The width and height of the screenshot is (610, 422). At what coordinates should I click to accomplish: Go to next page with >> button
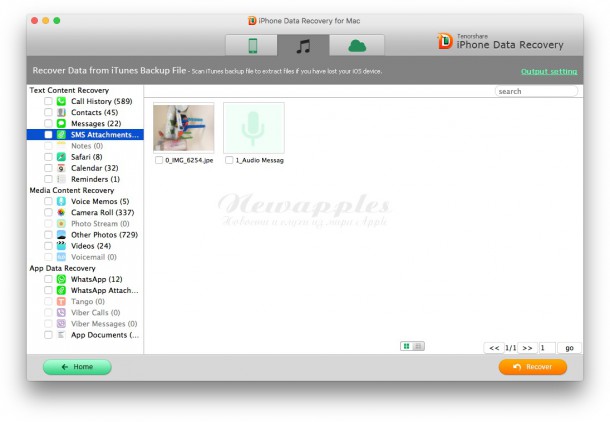coord(527,348)
